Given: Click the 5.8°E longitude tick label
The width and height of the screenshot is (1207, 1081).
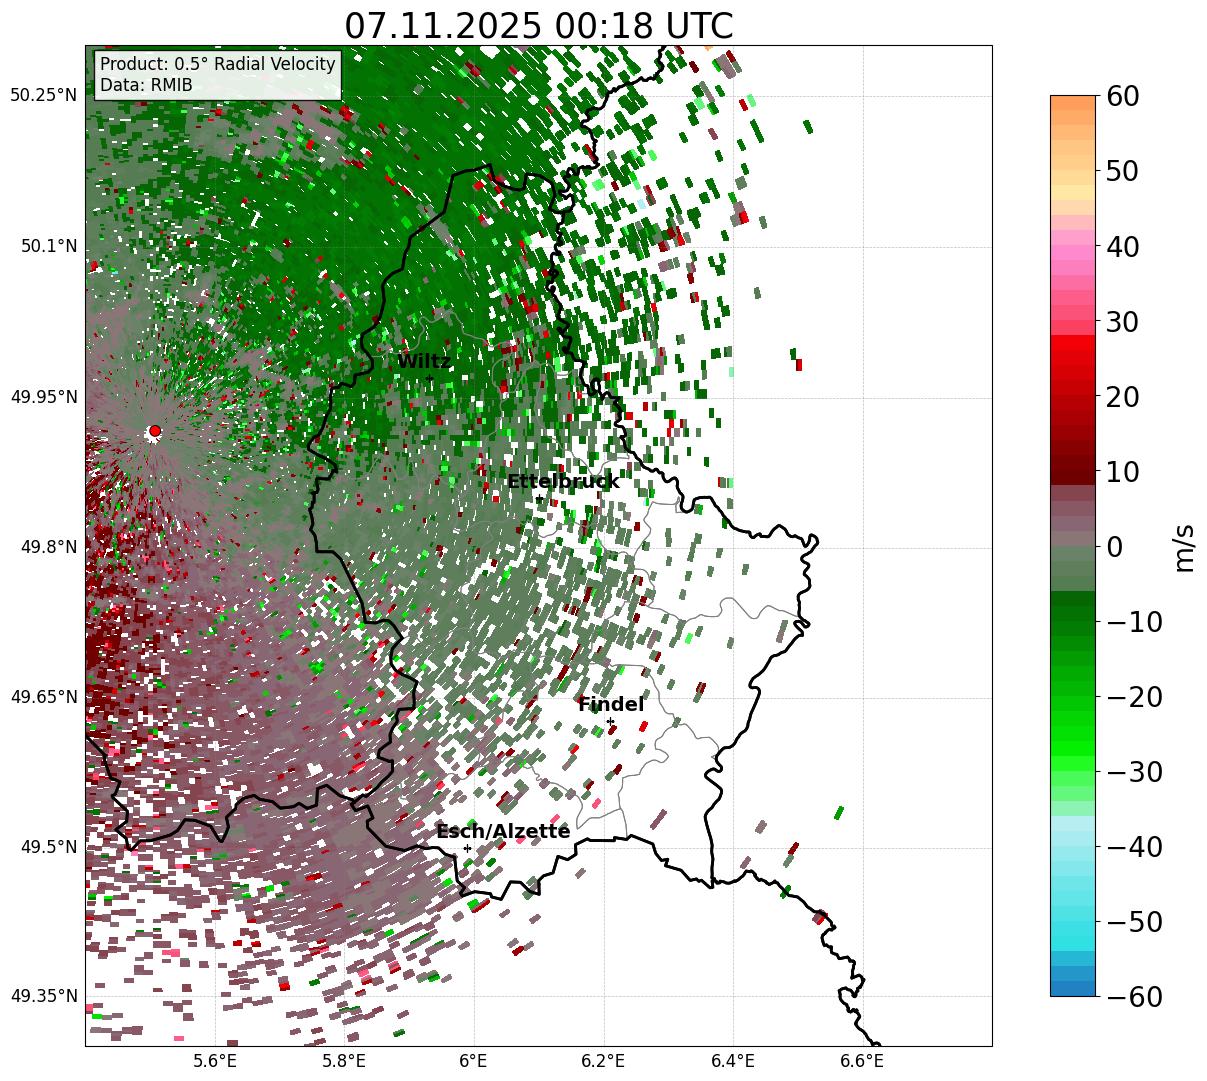Looking at the screenshot, I should tap(345, 1062).
